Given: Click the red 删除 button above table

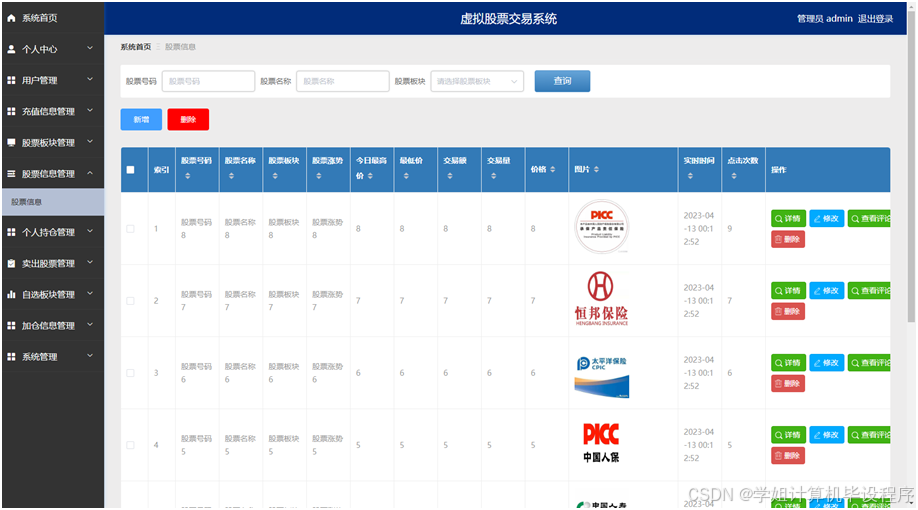Looking at the screenshot, I should click(188, 119).
